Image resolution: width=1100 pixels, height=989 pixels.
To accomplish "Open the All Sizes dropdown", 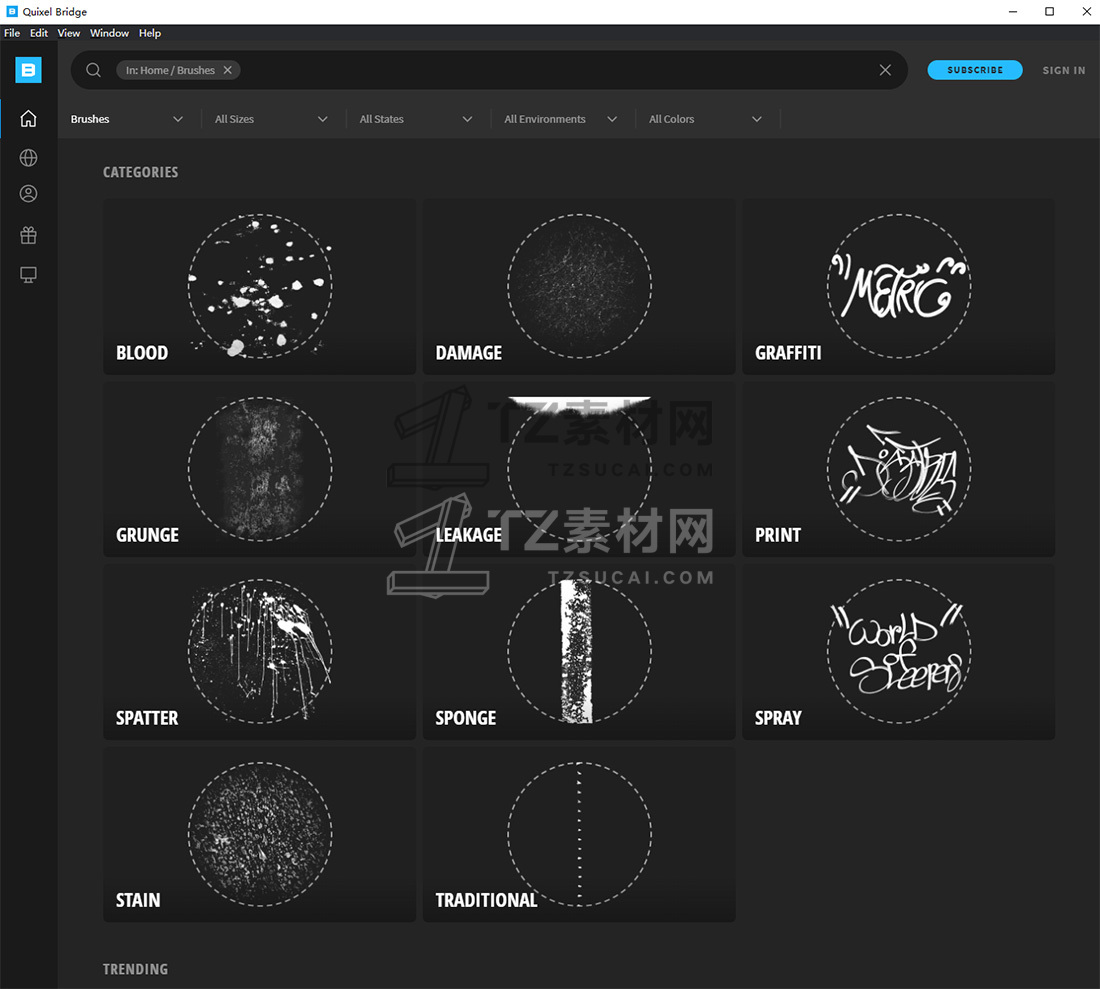I will pos(271,119).
